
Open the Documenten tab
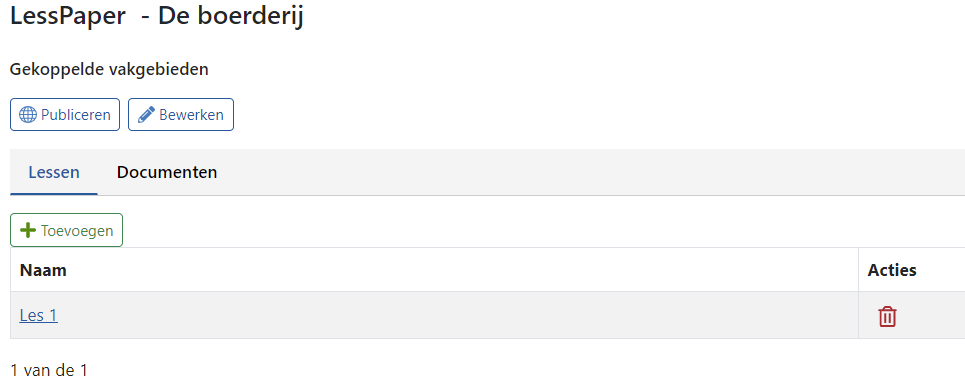pyautogui.click(x=167, y=172)
